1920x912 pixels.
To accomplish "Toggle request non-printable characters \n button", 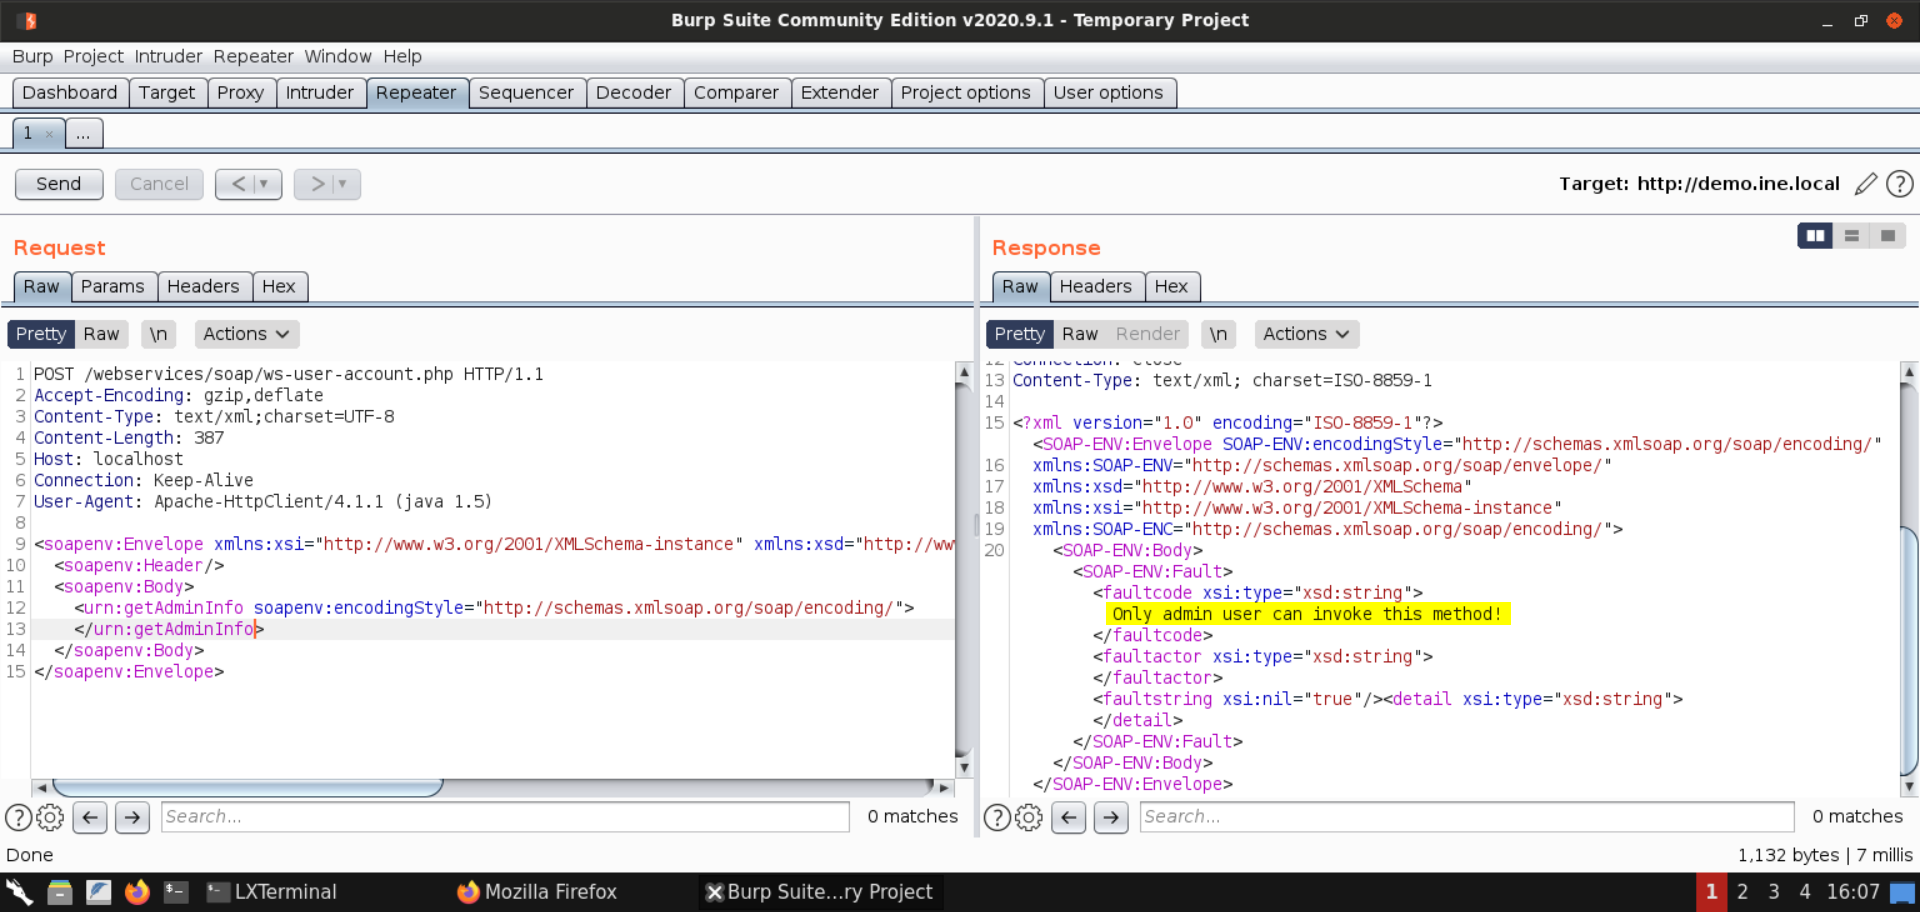I will [x=158, y=334].
